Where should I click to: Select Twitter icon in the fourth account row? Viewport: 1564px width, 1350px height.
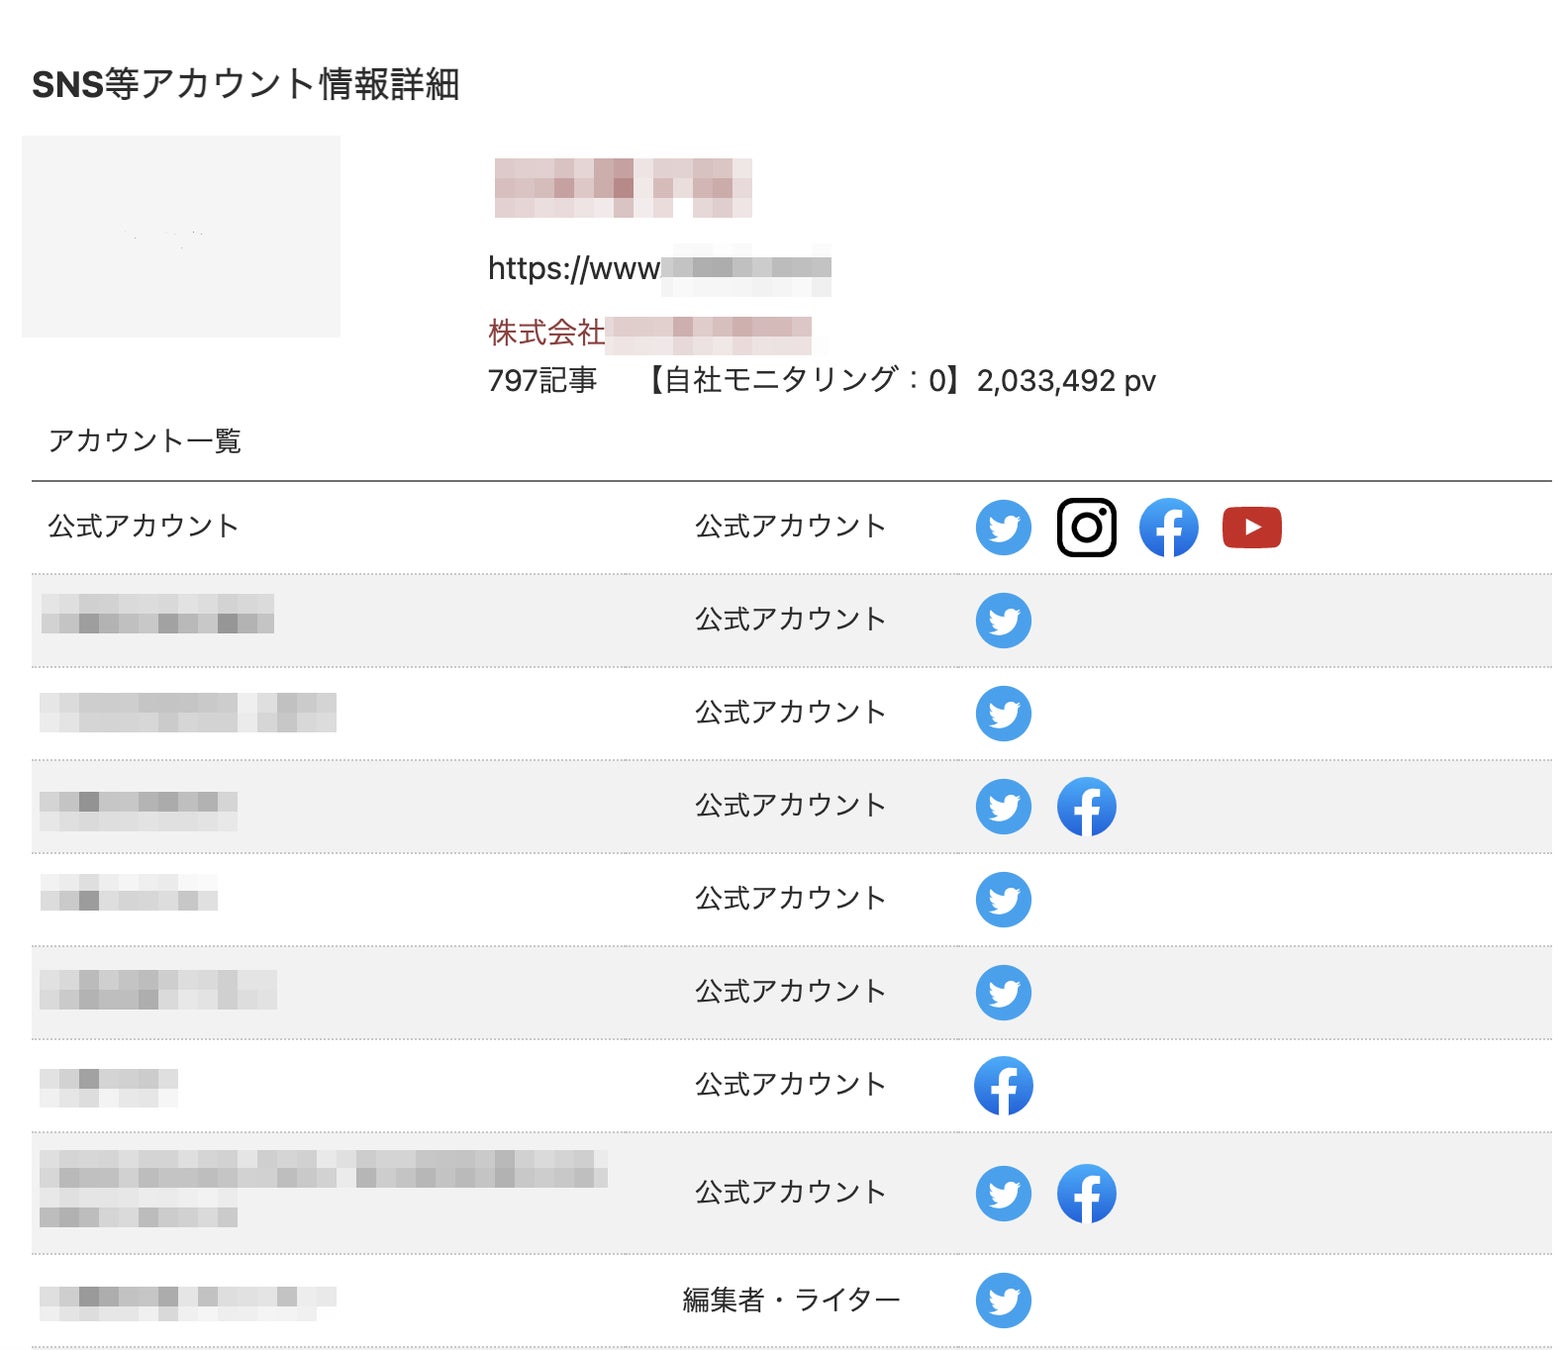tap(1003, 807)
